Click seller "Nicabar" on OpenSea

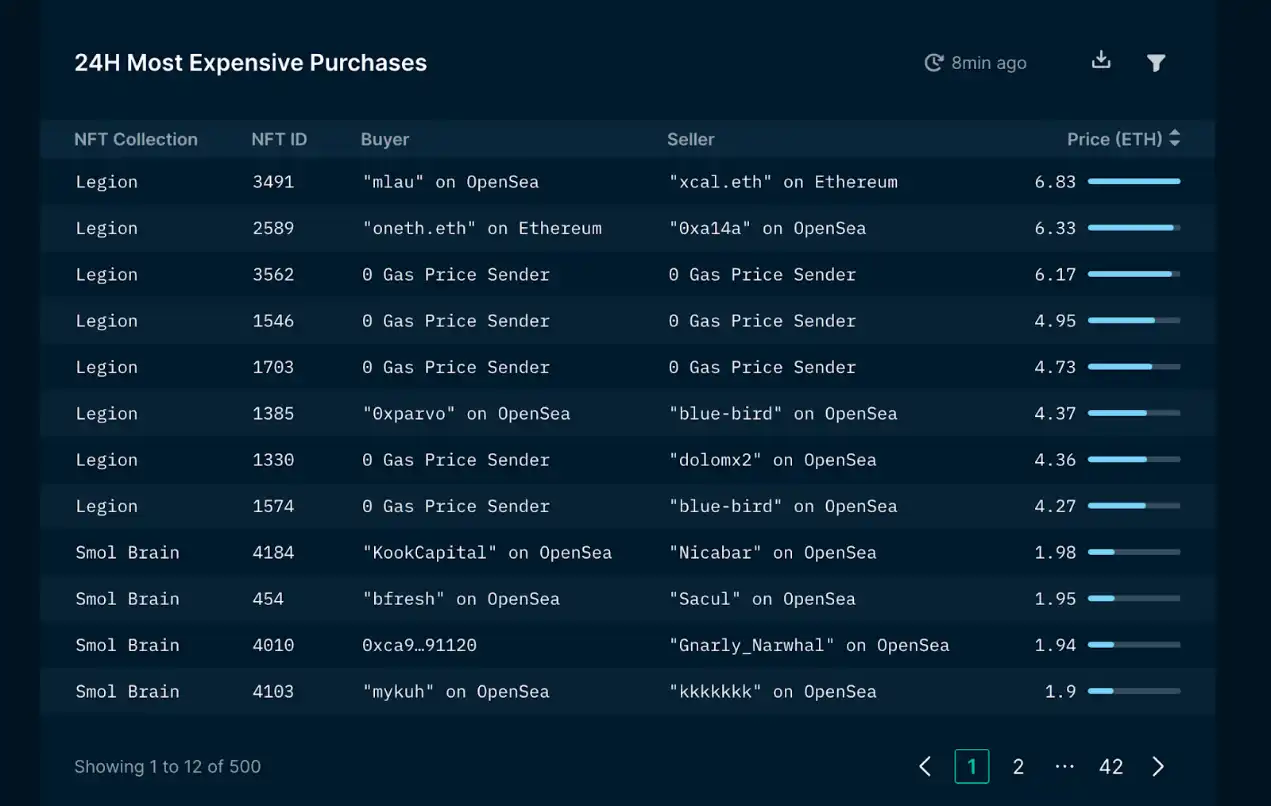click(772, 552)
